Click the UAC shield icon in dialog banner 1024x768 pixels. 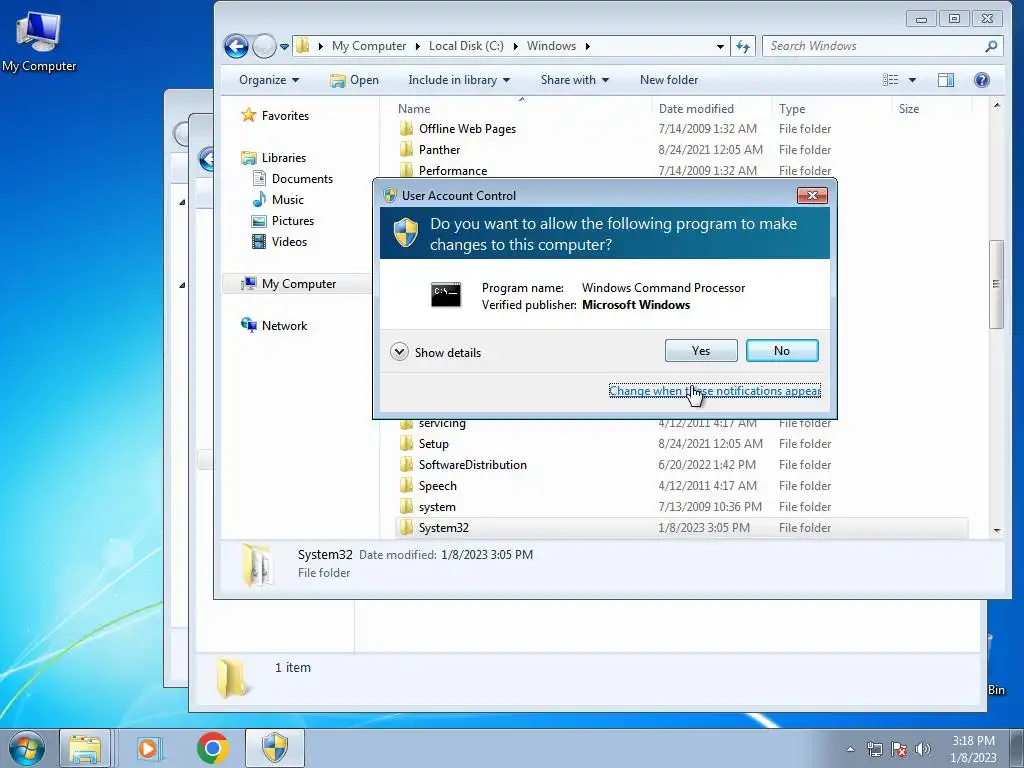tap(406, 232)
